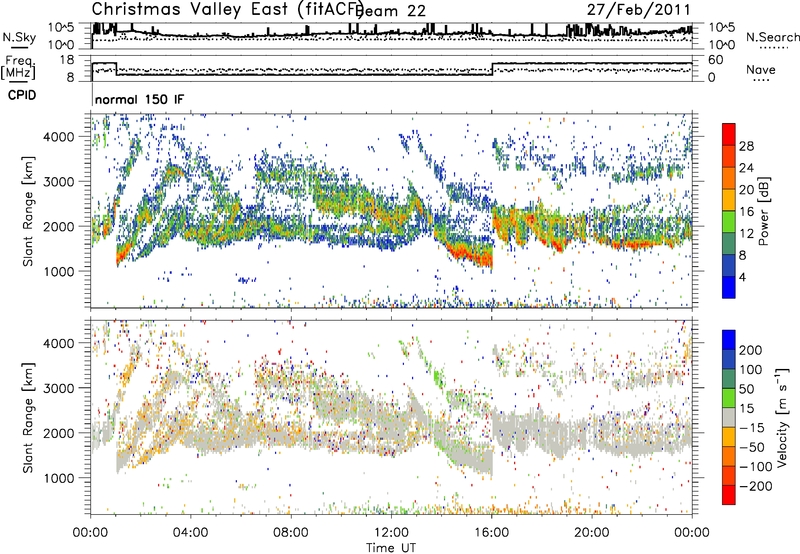
Task: Click the 'Freq. [MHz]' axis label
Action: (18, 68)
